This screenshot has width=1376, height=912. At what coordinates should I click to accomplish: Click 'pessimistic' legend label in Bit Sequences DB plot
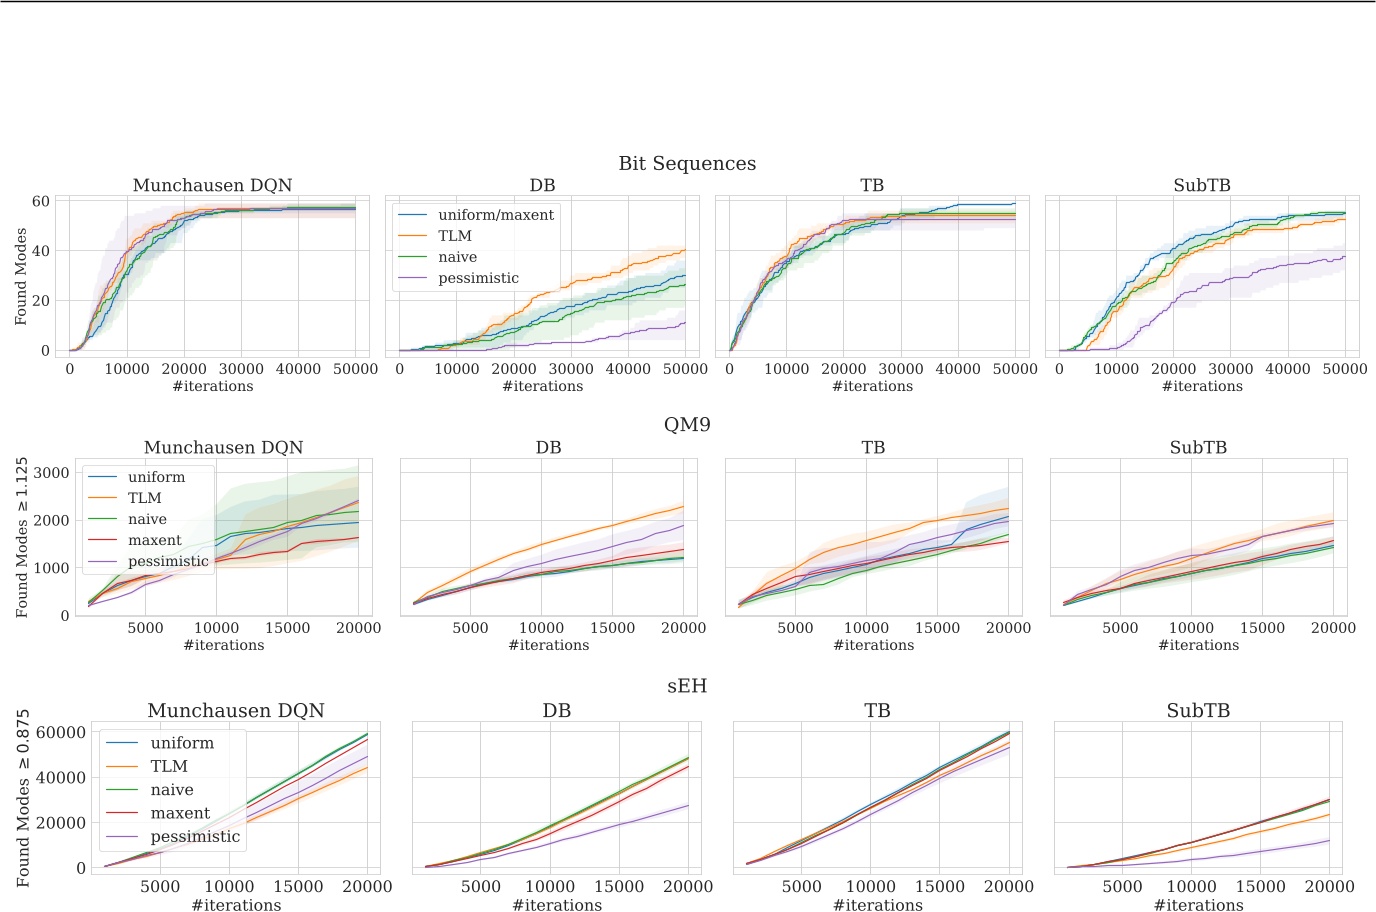click(x=478, y=278)
